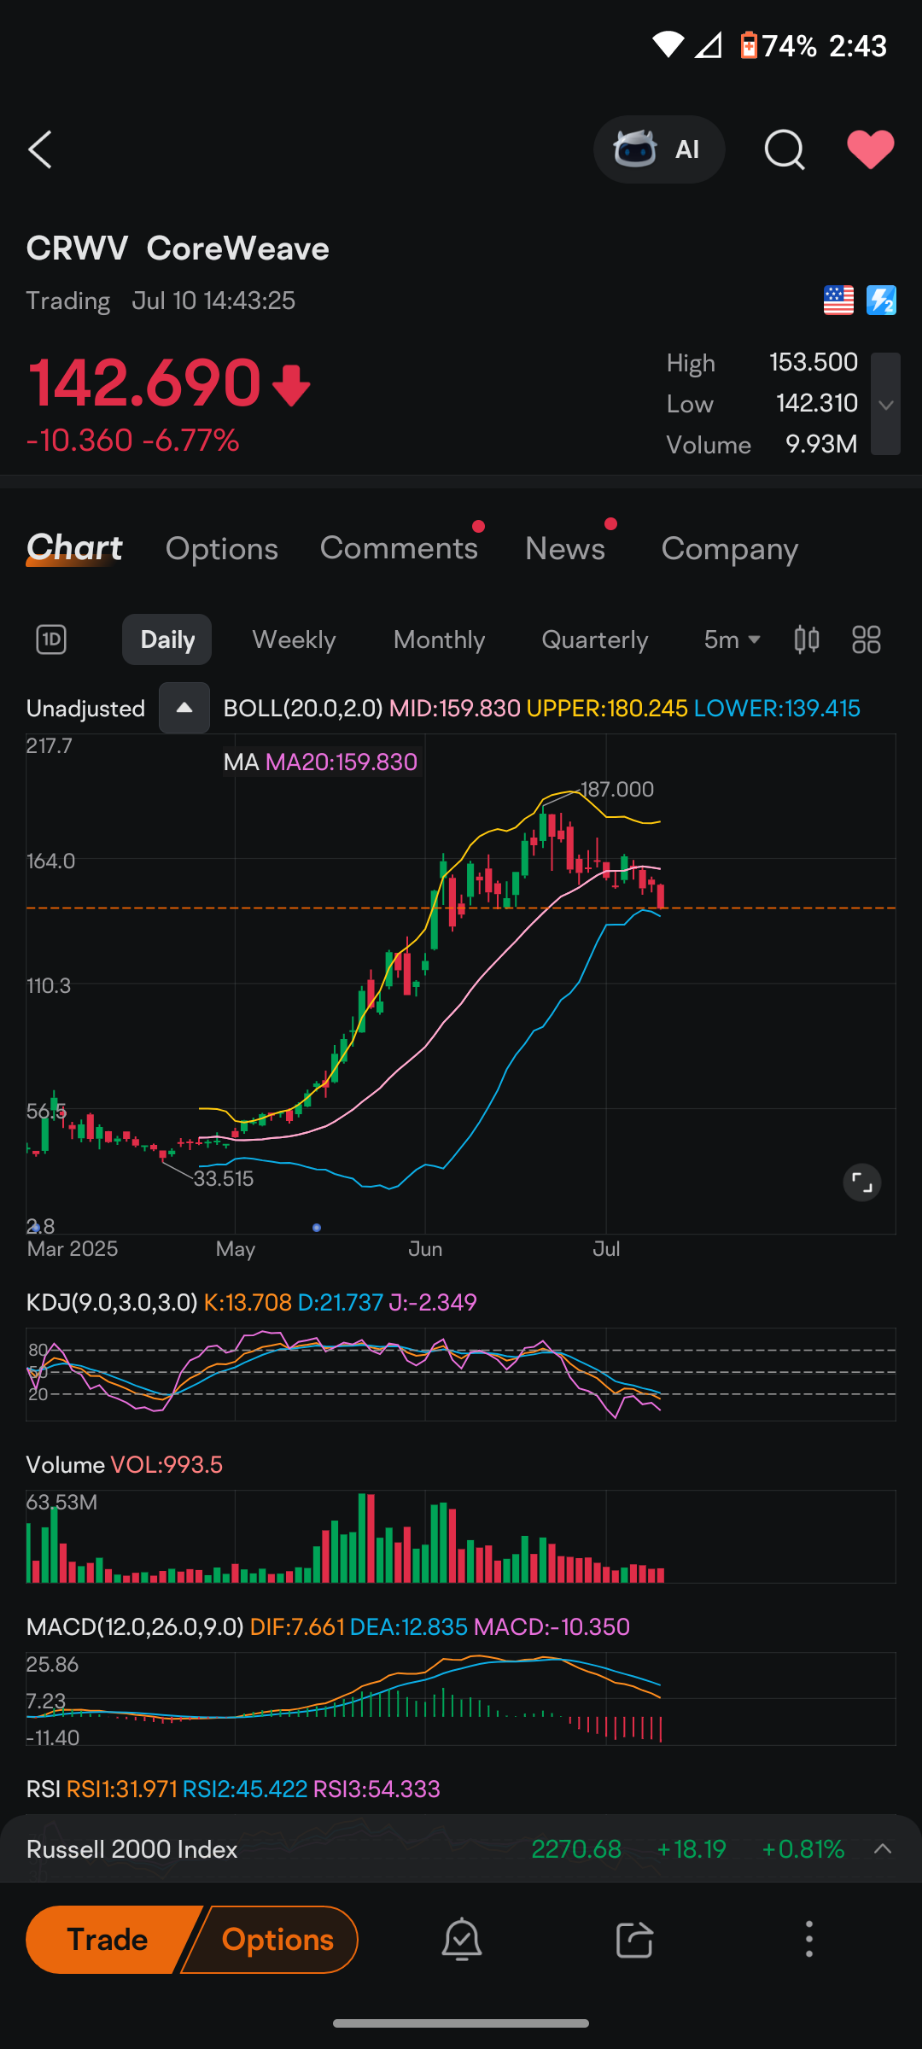The width and height of the screenshot is (922, 2049).
Task: Tap the Volume VOL:993.5 label
Action: [x=124, y=1465]
